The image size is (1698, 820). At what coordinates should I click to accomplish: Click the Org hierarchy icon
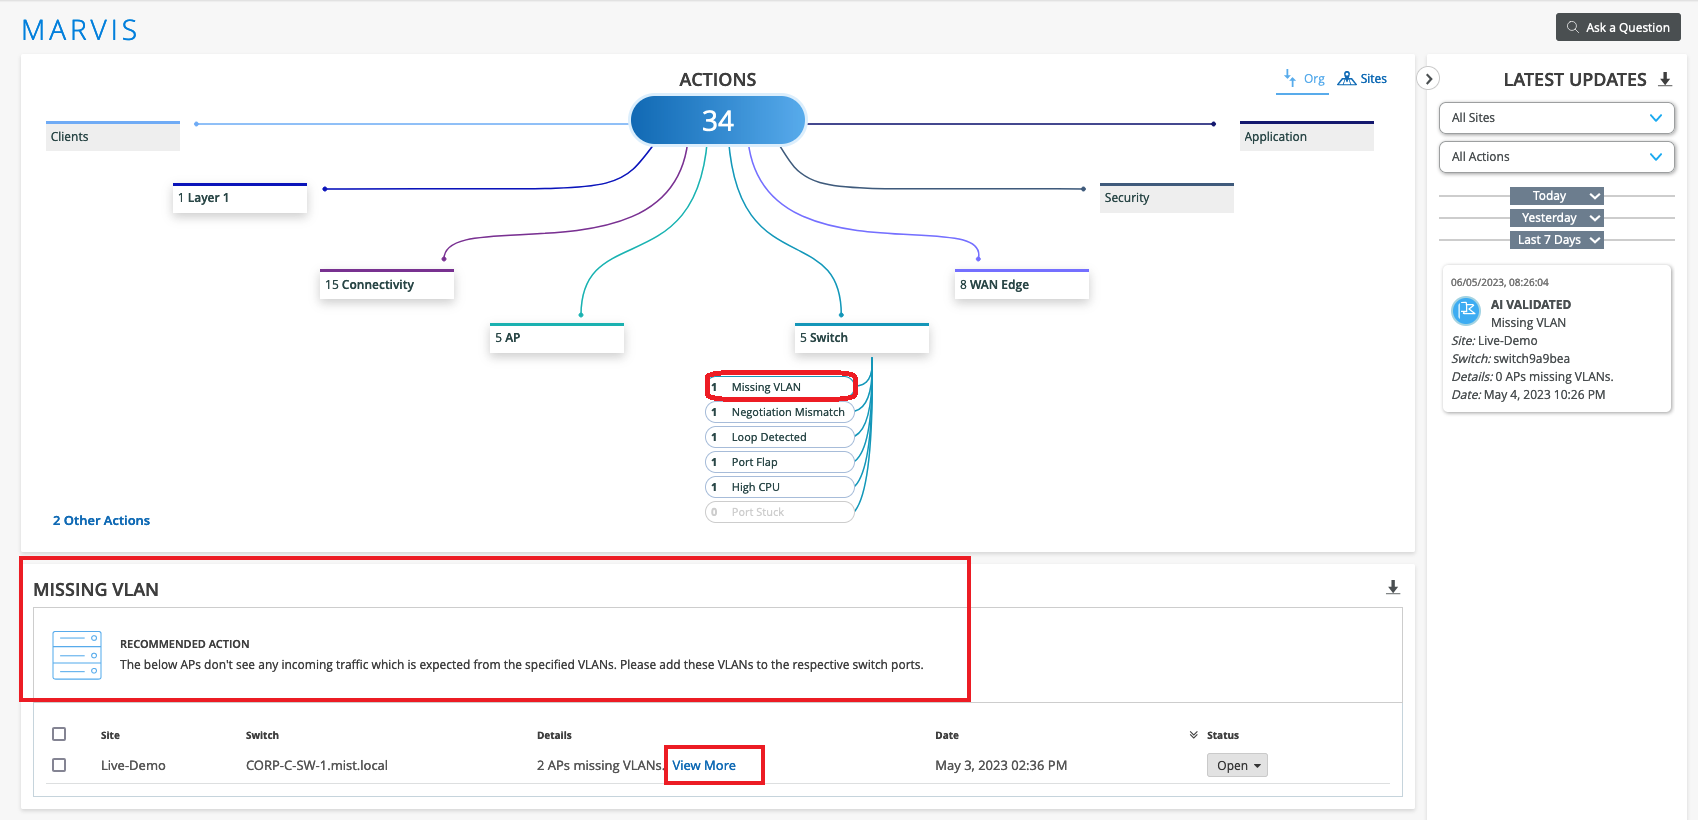1290,77
